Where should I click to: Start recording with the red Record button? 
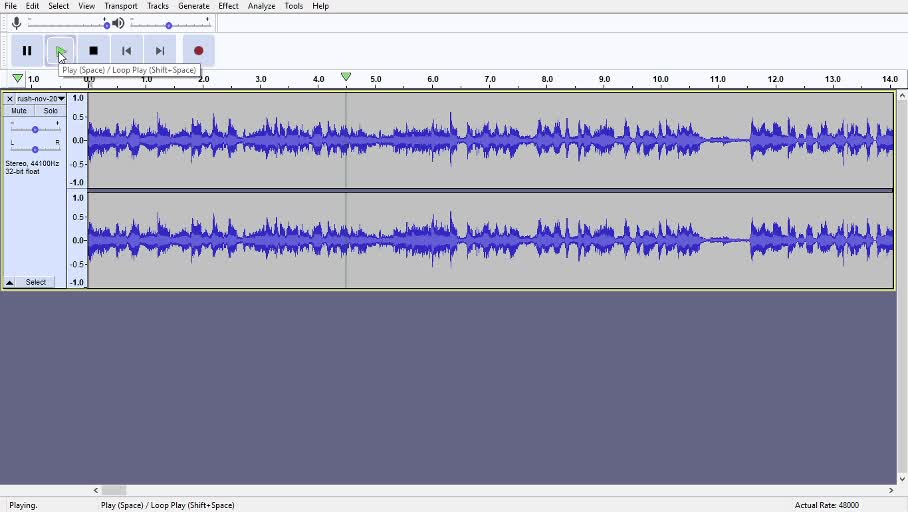pyautogui.click(x=199, y=51)
